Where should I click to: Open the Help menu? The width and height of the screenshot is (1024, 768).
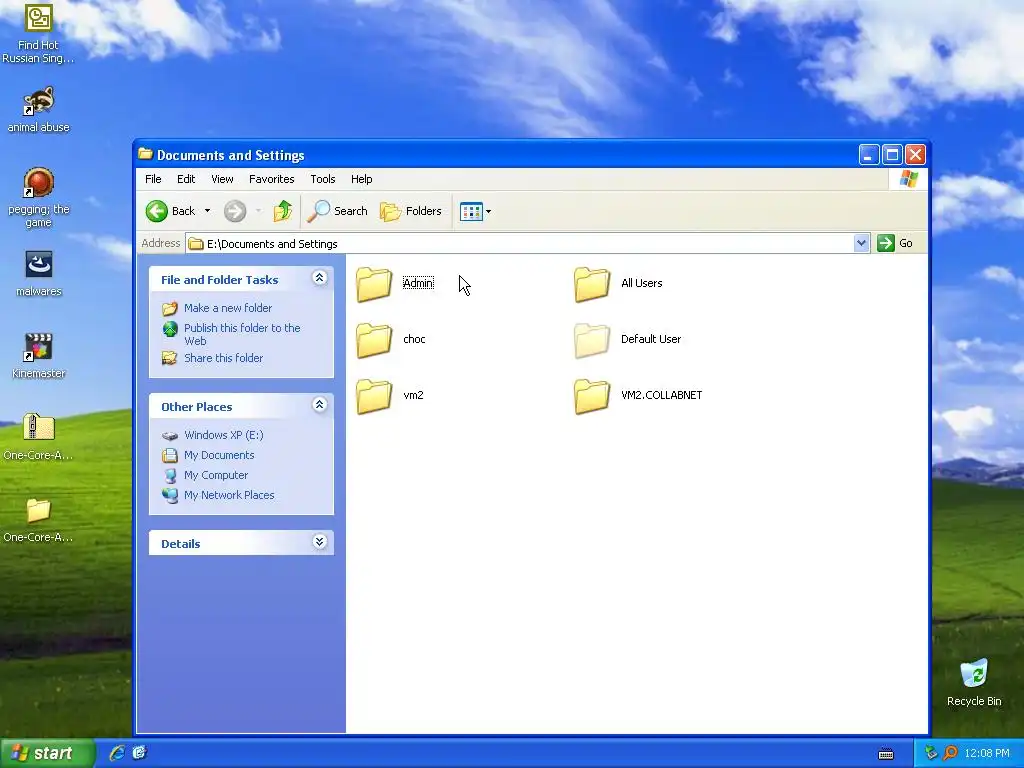pos(361,179)
